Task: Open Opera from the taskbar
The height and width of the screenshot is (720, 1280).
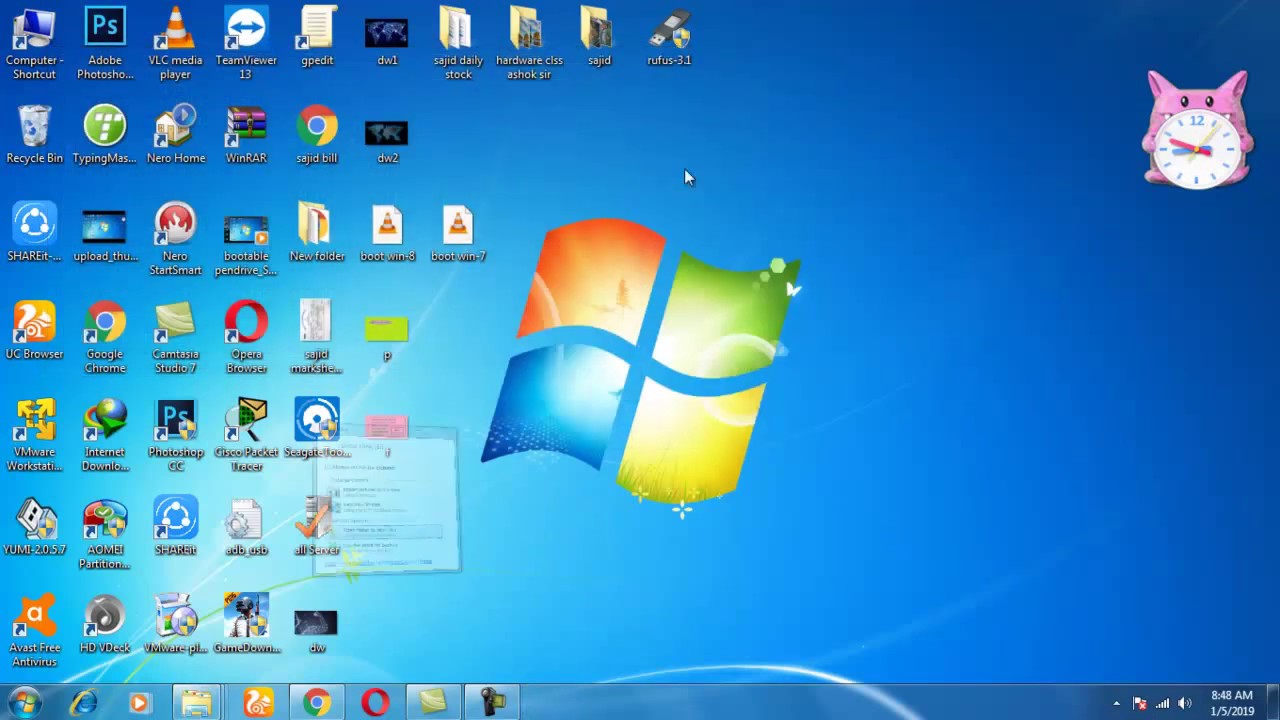Action: (375, 703)
